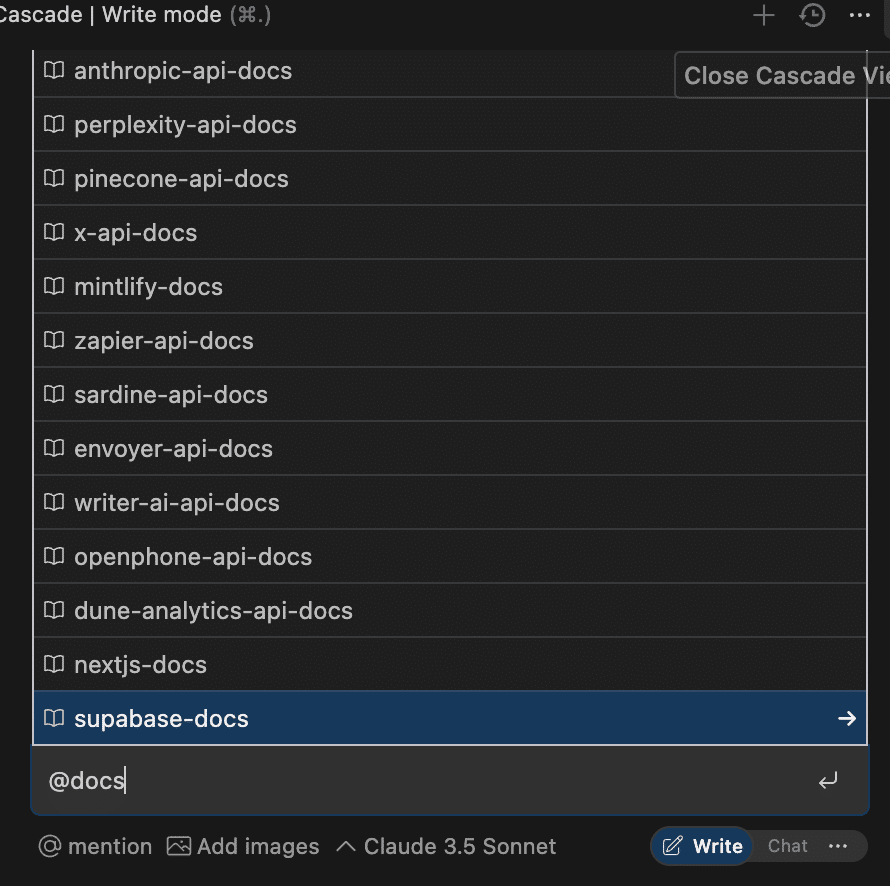The height and width of the screenshot is (886, 890).
Task: Switch to Chat mode
Action: pos(787,846)
